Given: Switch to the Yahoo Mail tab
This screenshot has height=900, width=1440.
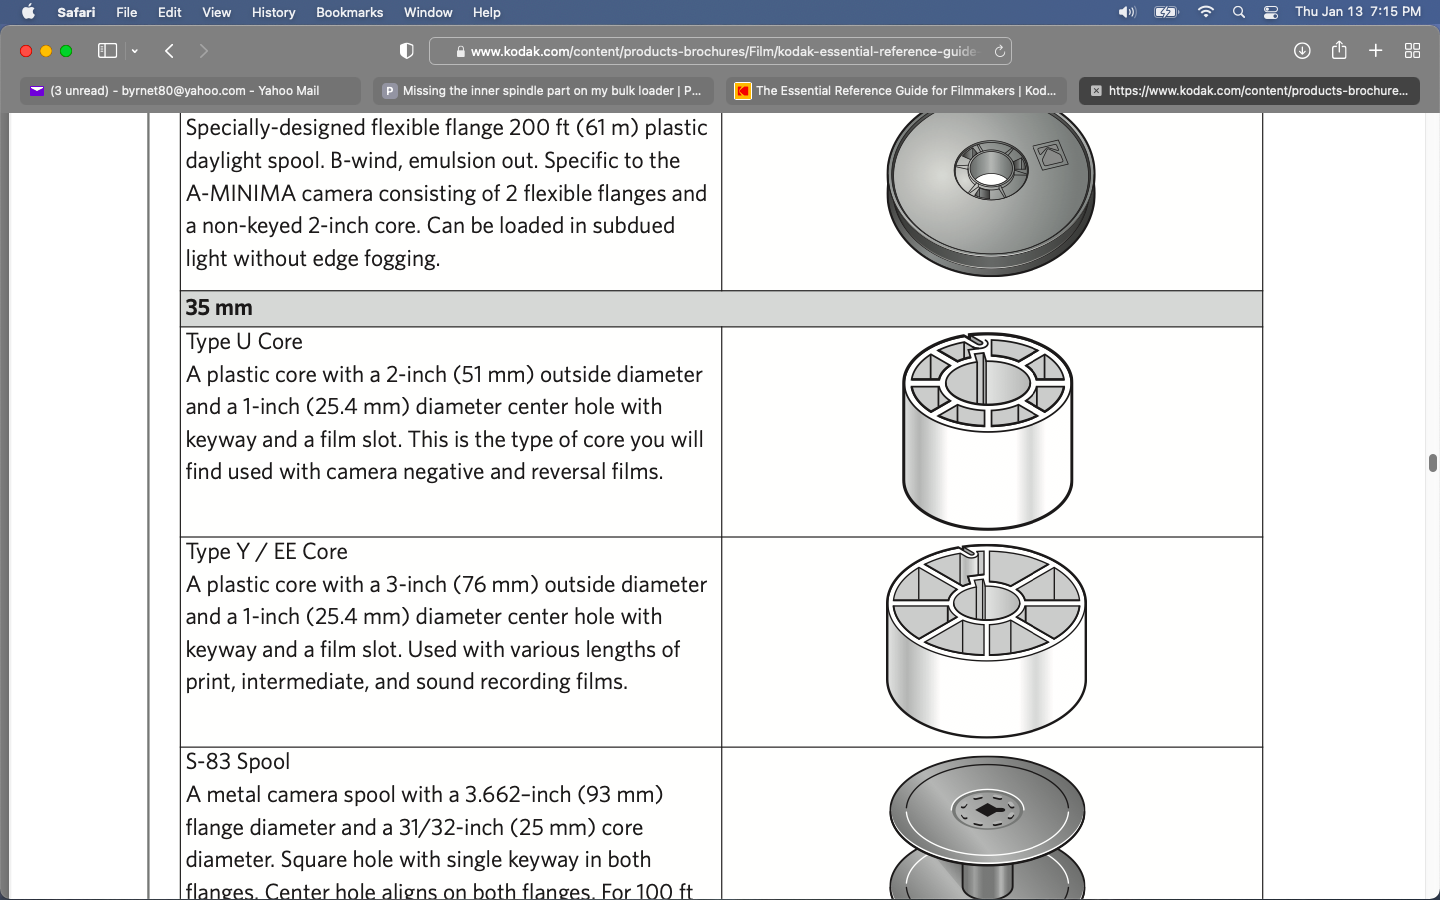Looking at the screenshot, I should 190,91.
